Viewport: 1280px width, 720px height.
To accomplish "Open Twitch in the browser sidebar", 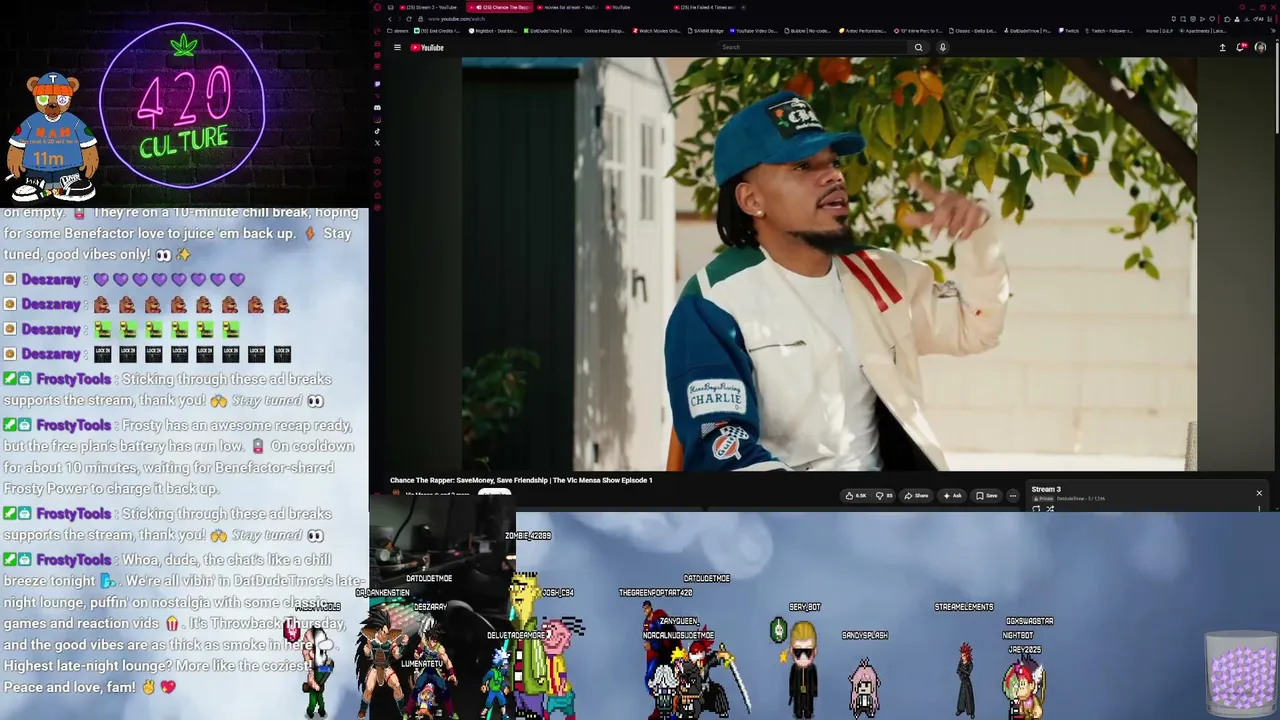I will pos(377,84).
